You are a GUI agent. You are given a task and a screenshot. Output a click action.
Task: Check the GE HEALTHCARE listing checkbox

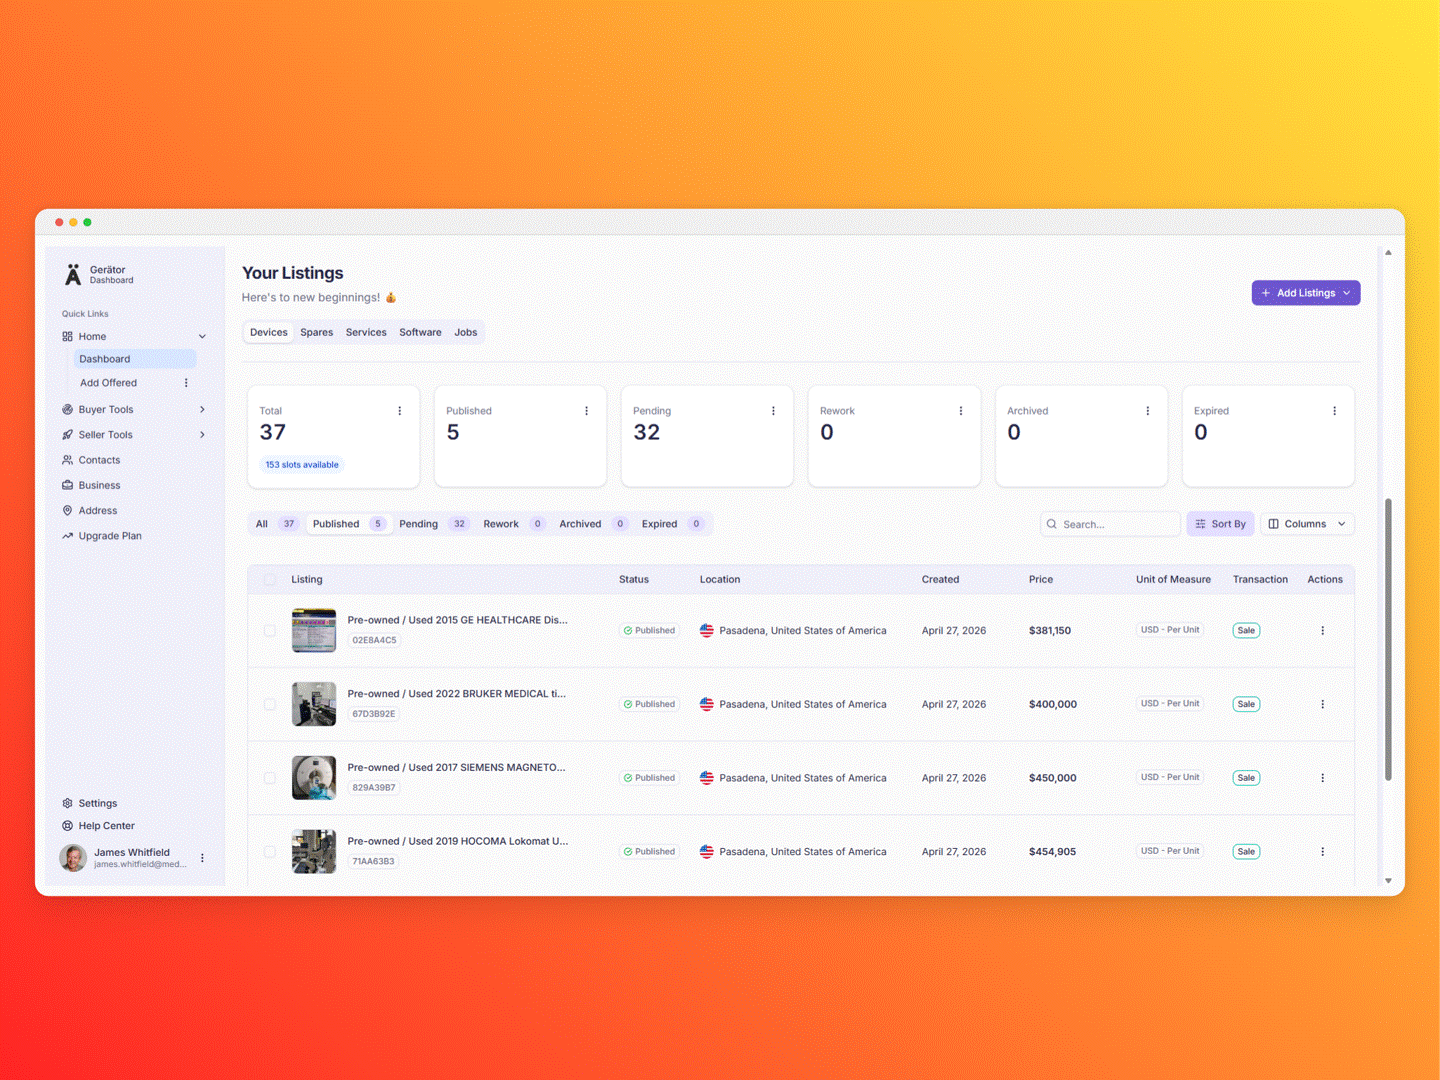click(270, 631)
